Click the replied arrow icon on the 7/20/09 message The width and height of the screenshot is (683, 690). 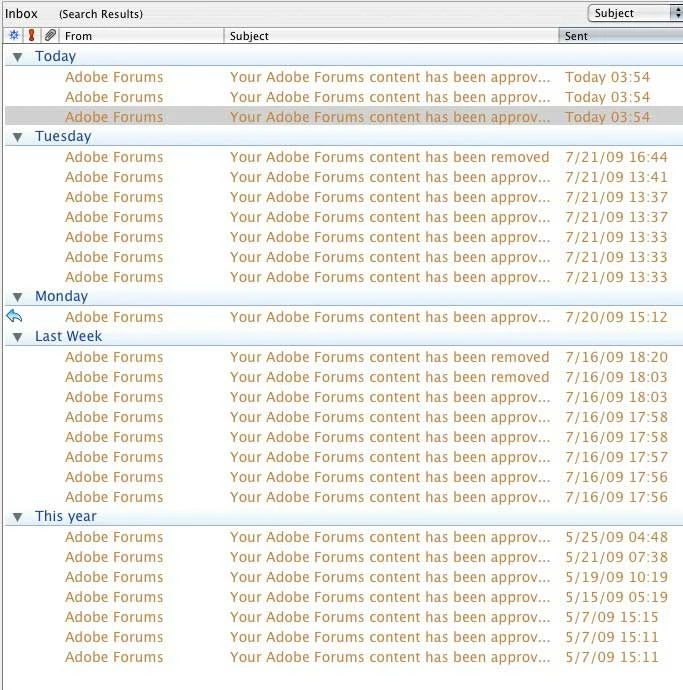click(x=14, y=316)
